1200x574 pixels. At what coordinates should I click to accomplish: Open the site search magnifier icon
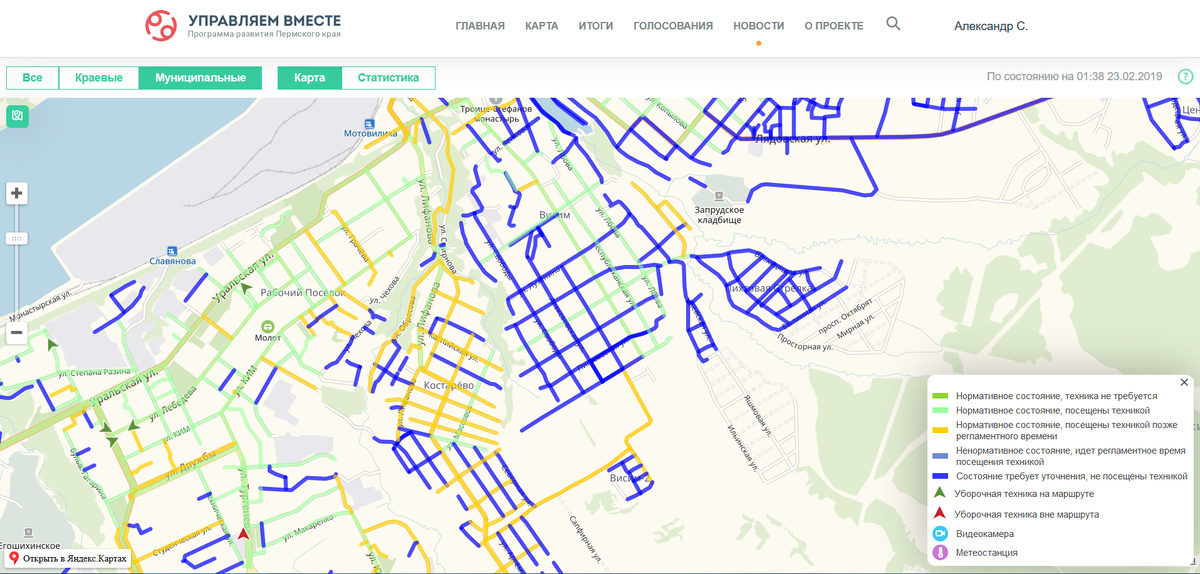click(x=894, y=24)
